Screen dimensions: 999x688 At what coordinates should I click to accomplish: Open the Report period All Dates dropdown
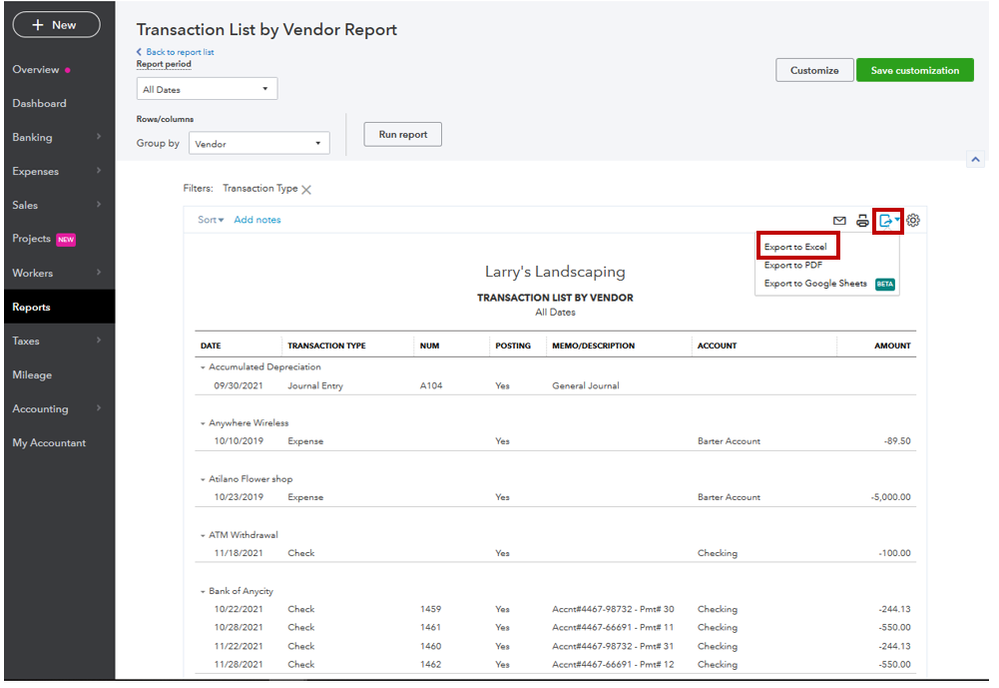coord(207,89)
